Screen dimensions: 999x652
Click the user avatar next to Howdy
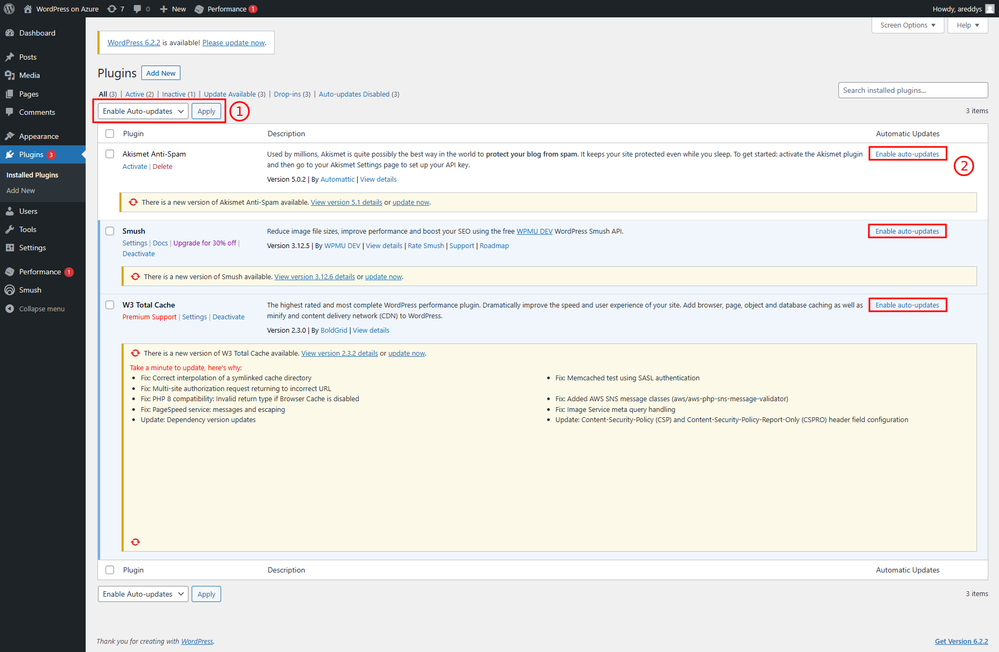(989, 9)
